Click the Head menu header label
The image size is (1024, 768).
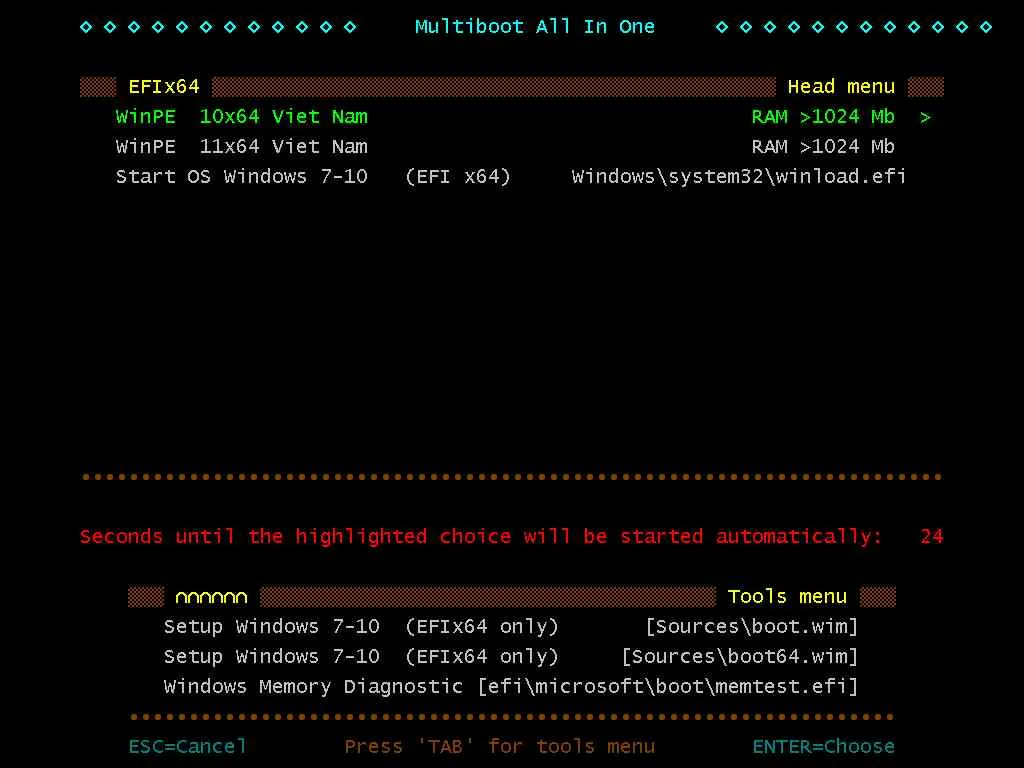(x=841, y=87)
